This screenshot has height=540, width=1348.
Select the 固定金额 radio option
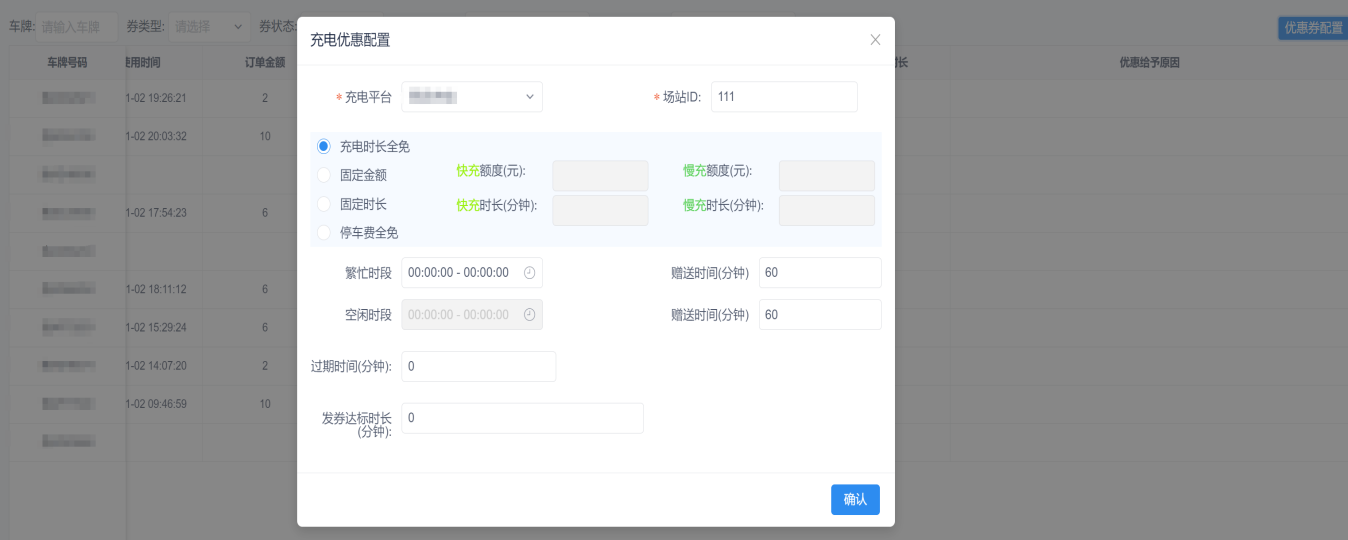pos(324,175)
